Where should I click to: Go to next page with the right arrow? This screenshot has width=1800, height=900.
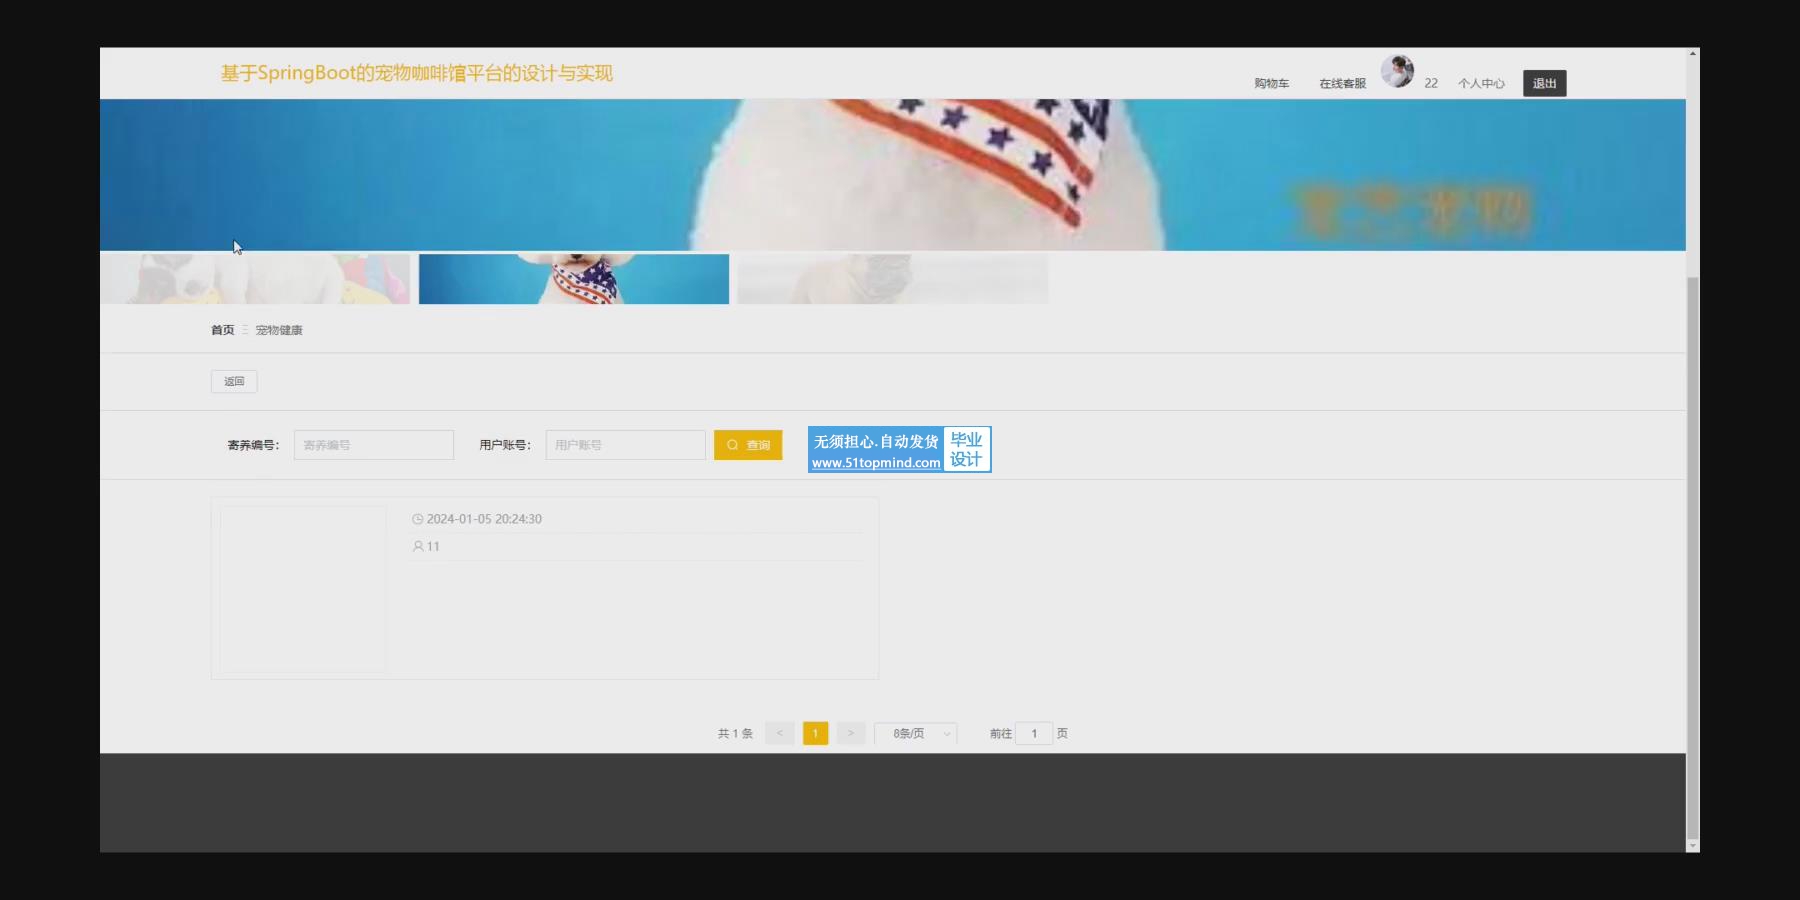(x=851, y=733)
